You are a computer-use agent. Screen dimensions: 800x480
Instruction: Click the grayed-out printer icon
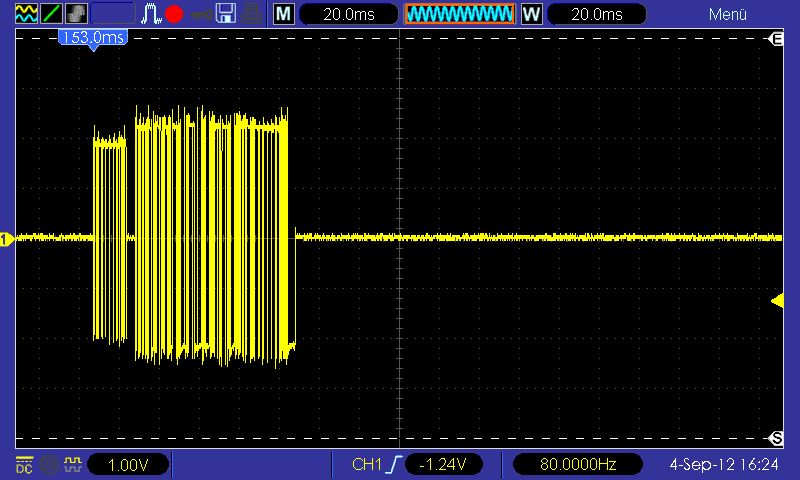251,14
